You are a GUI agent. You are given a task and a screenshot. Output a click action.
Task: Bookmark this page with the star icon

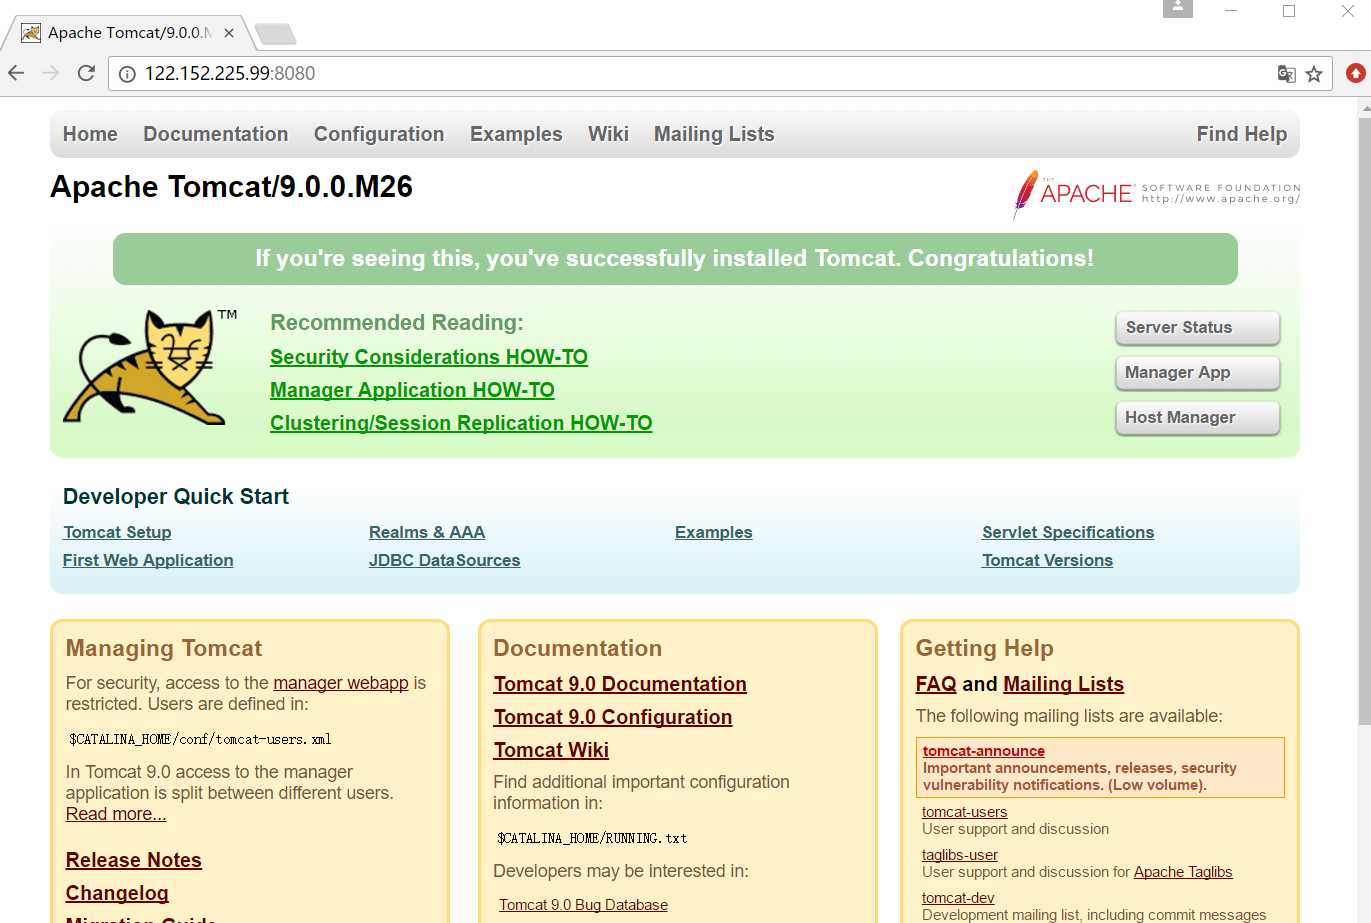click(1314, 73)
